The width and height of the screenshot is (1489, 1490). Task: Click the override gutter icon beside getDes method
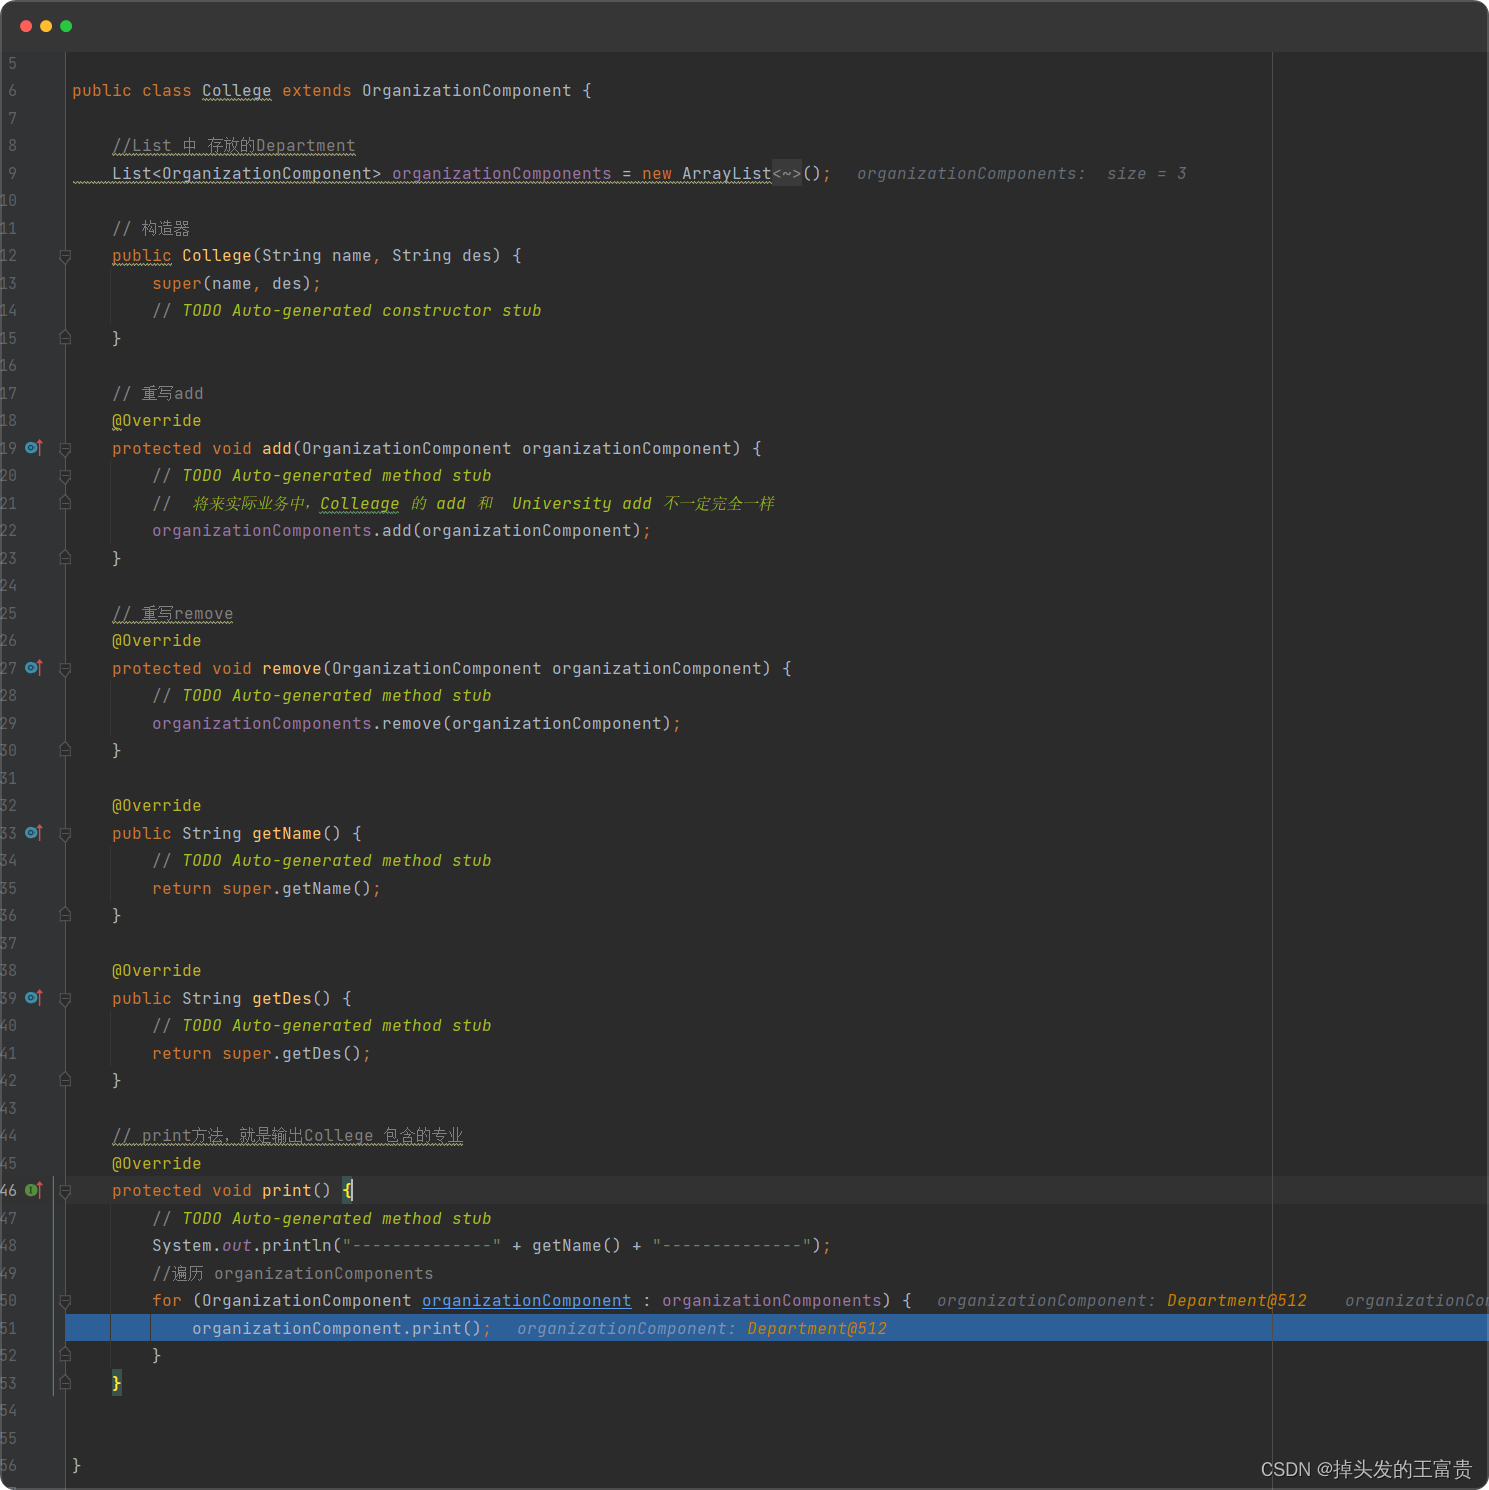click(33, 998)
